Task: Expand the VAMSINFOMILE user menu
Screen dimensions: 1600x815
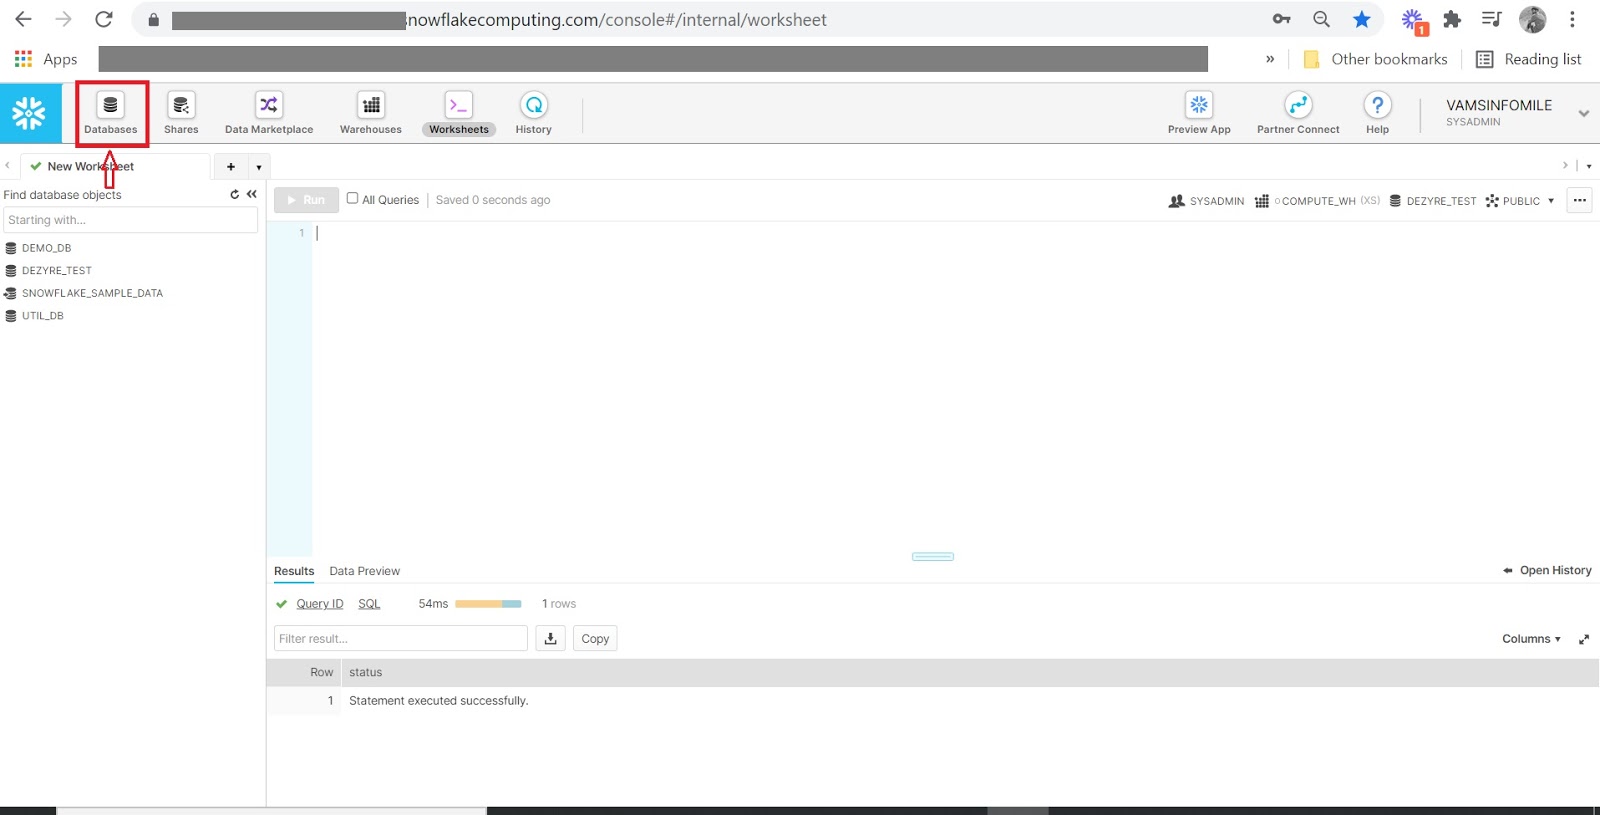Action: click(1583, 113)
